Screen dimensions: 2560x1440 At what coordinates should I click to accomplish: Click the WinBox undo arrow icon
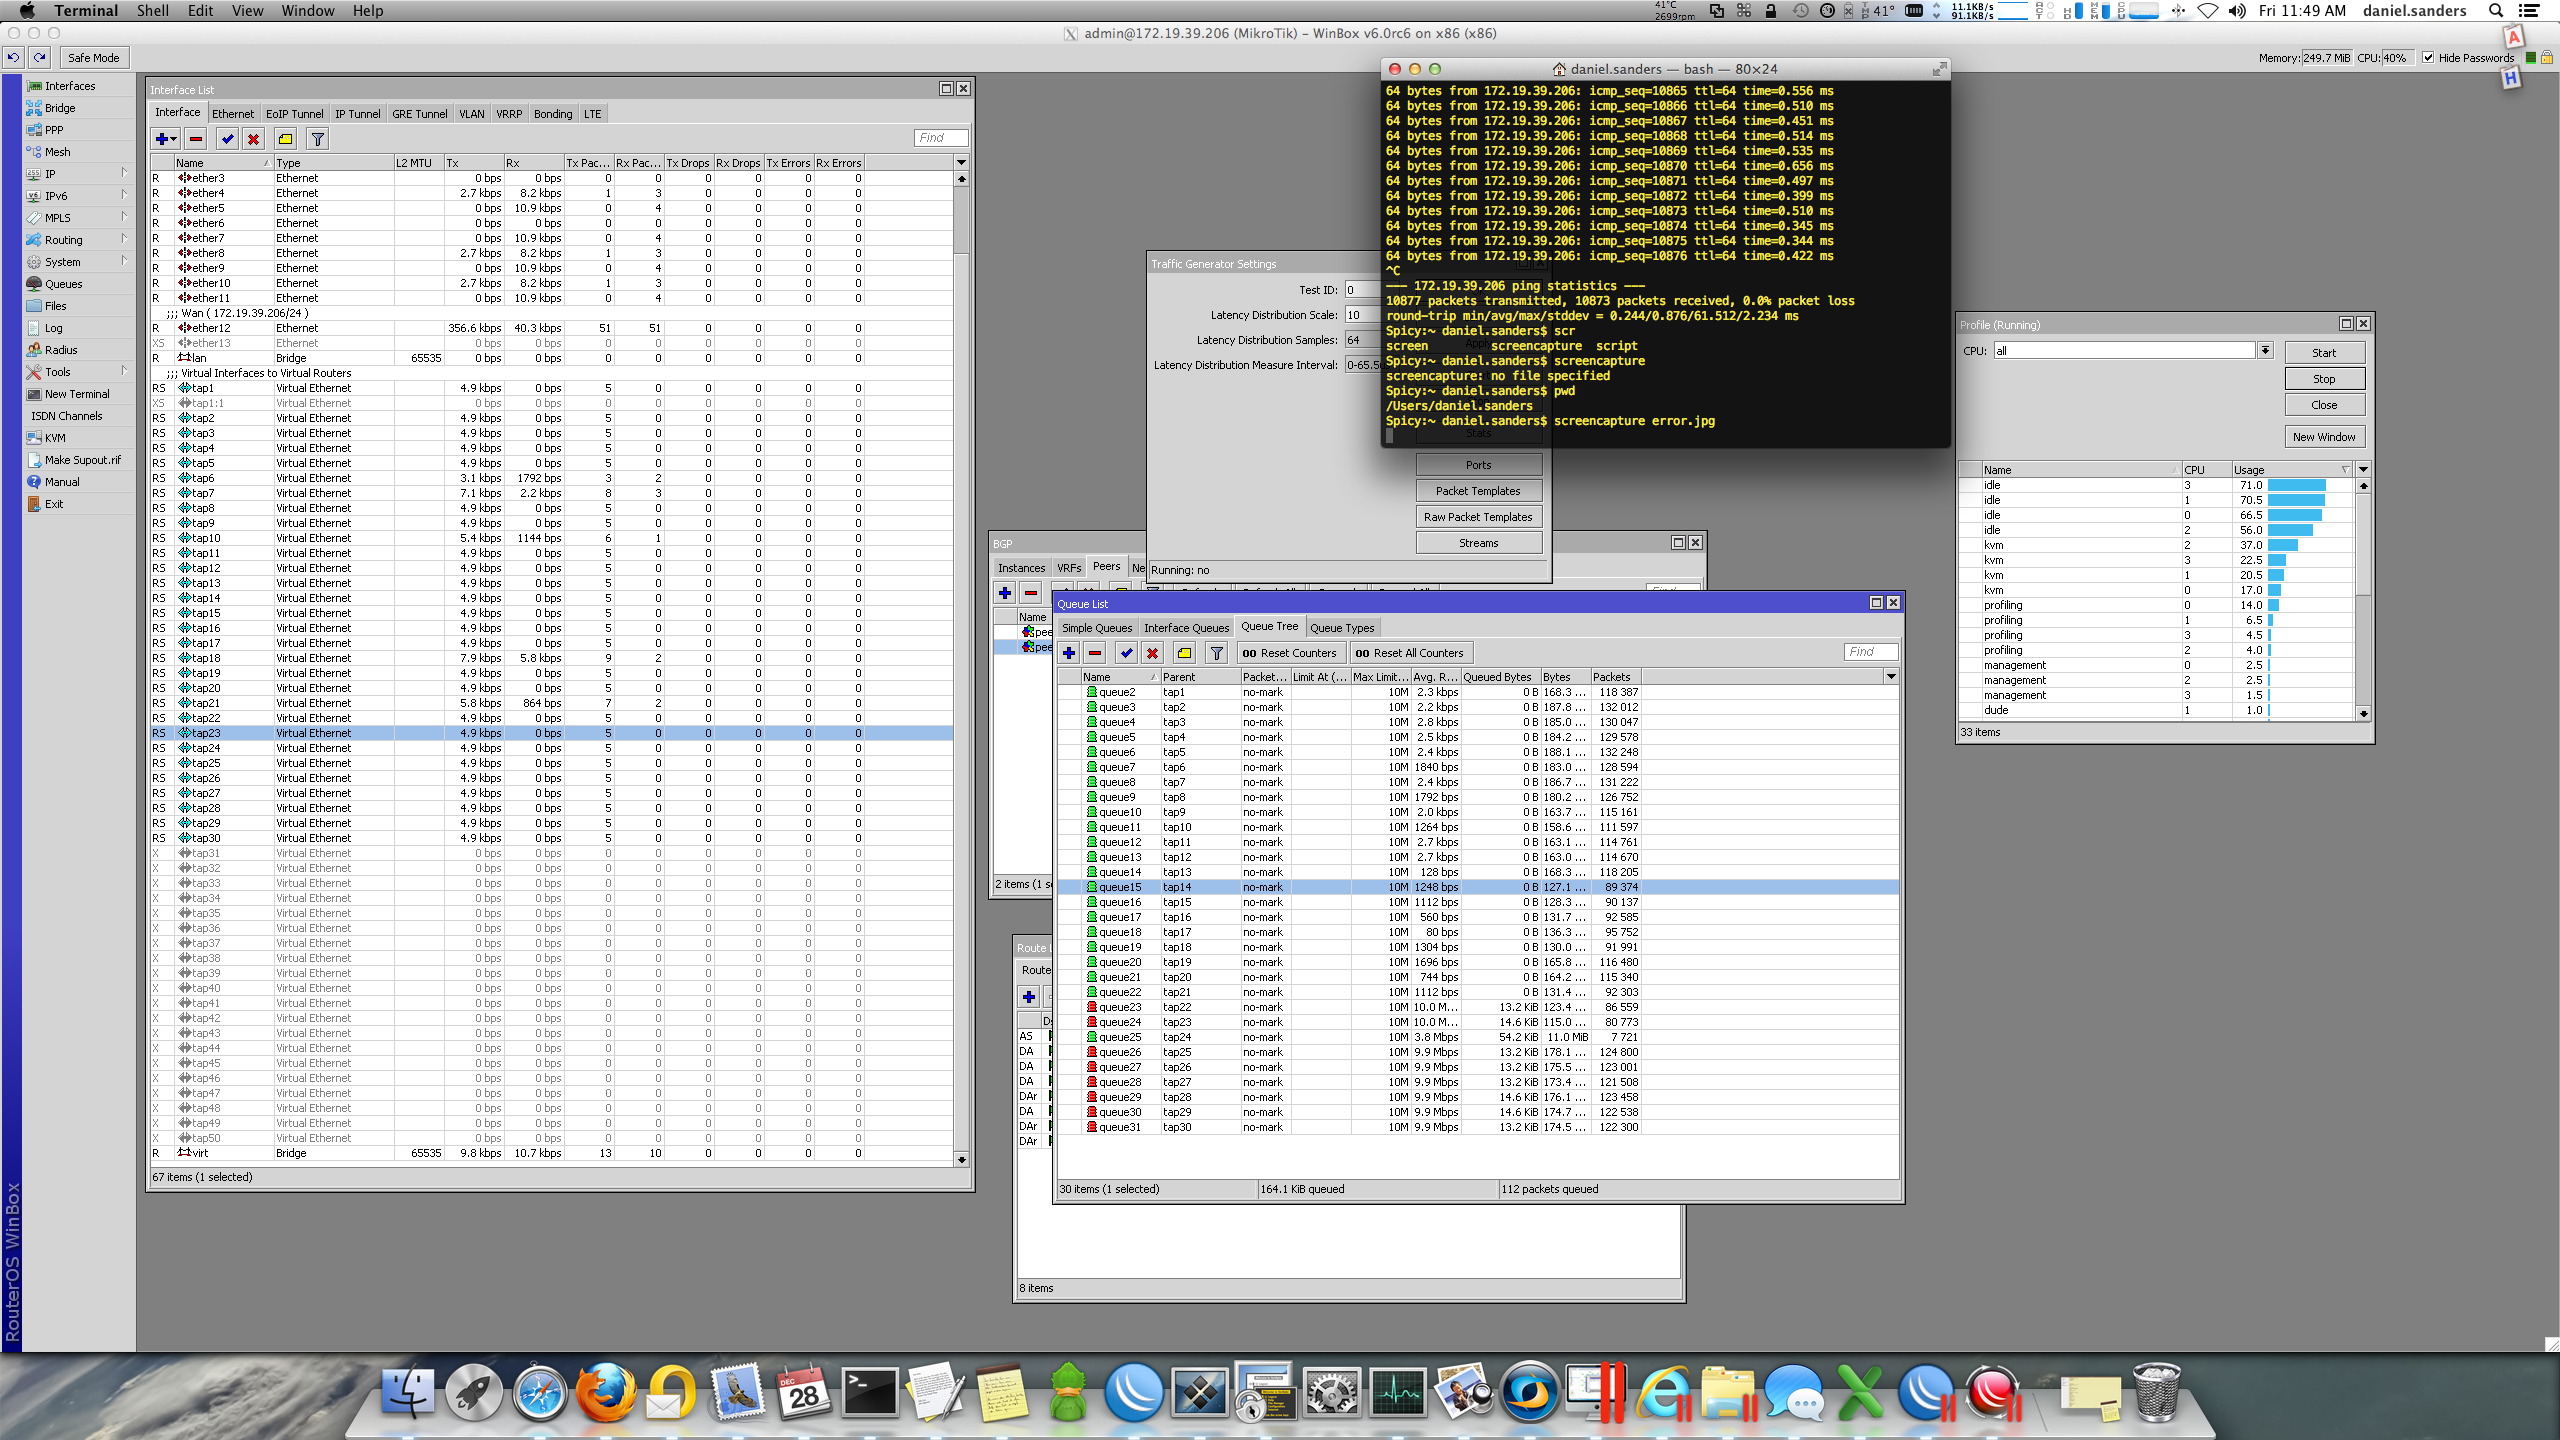13,58
